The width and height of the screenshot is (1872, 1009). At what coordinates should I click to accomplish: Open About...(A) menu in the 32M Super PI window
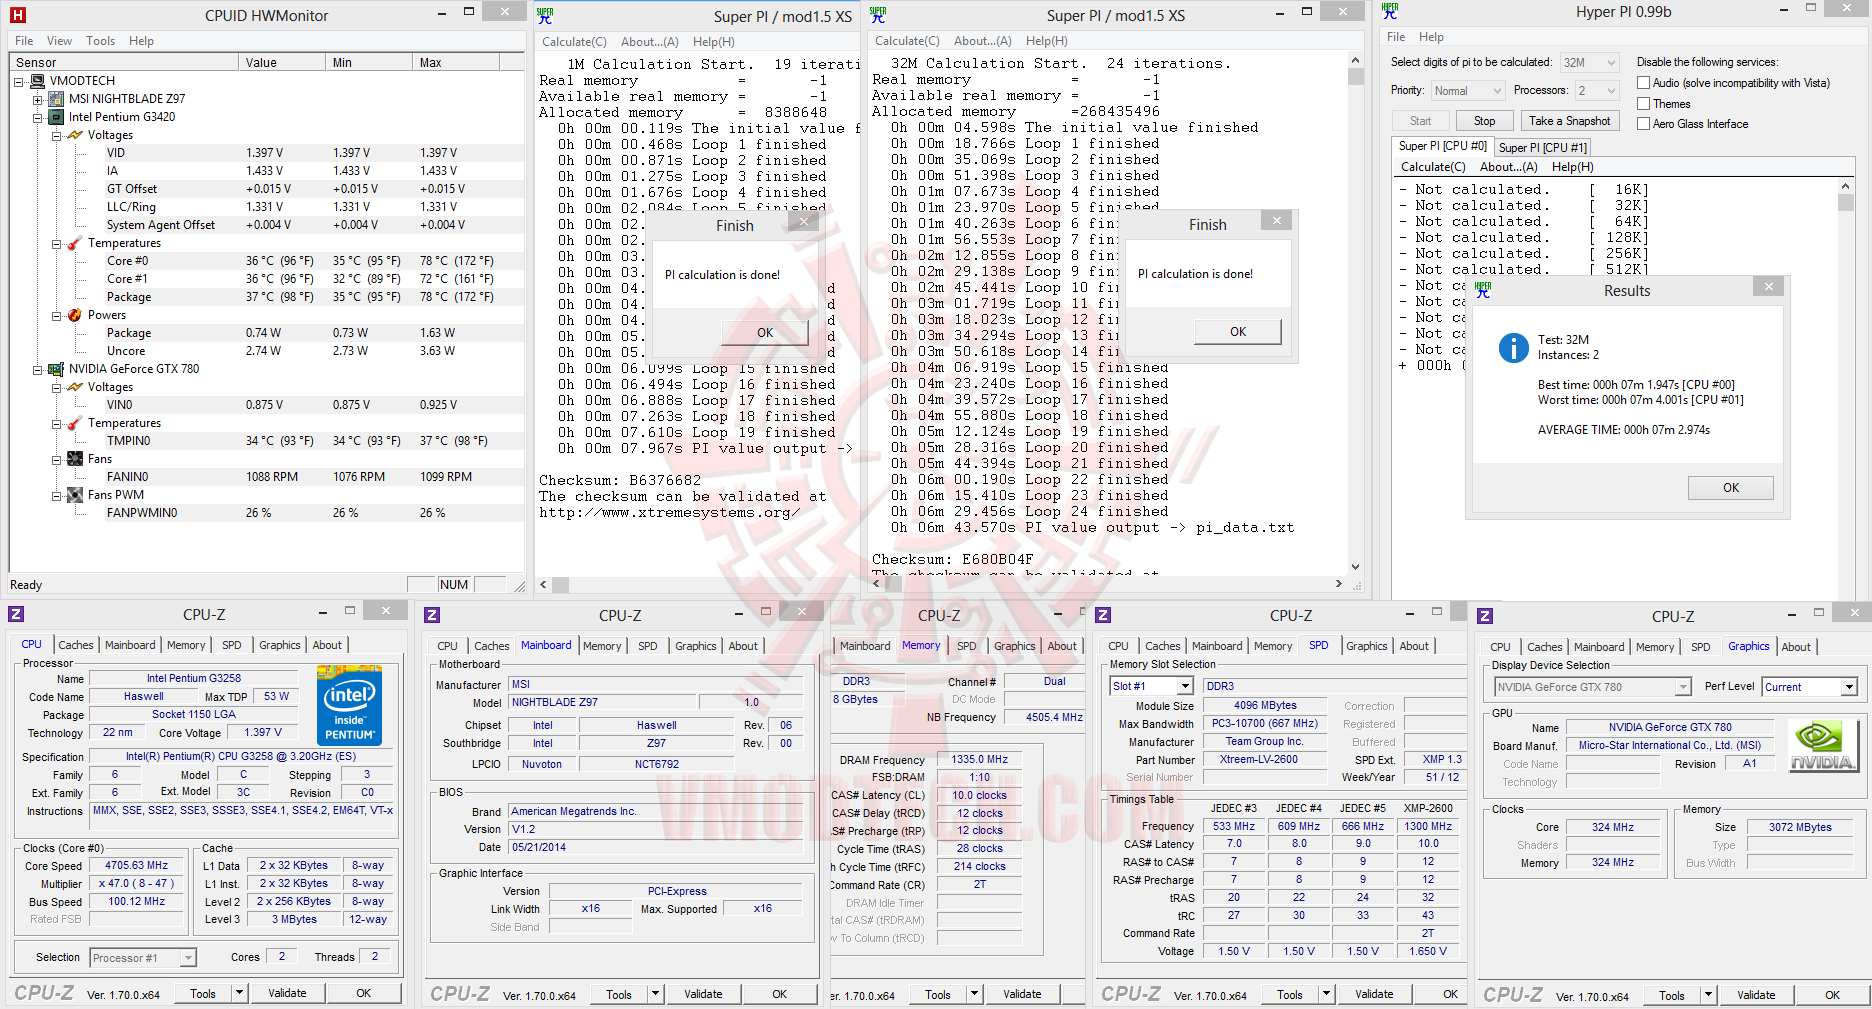click(x=983, y=41)
